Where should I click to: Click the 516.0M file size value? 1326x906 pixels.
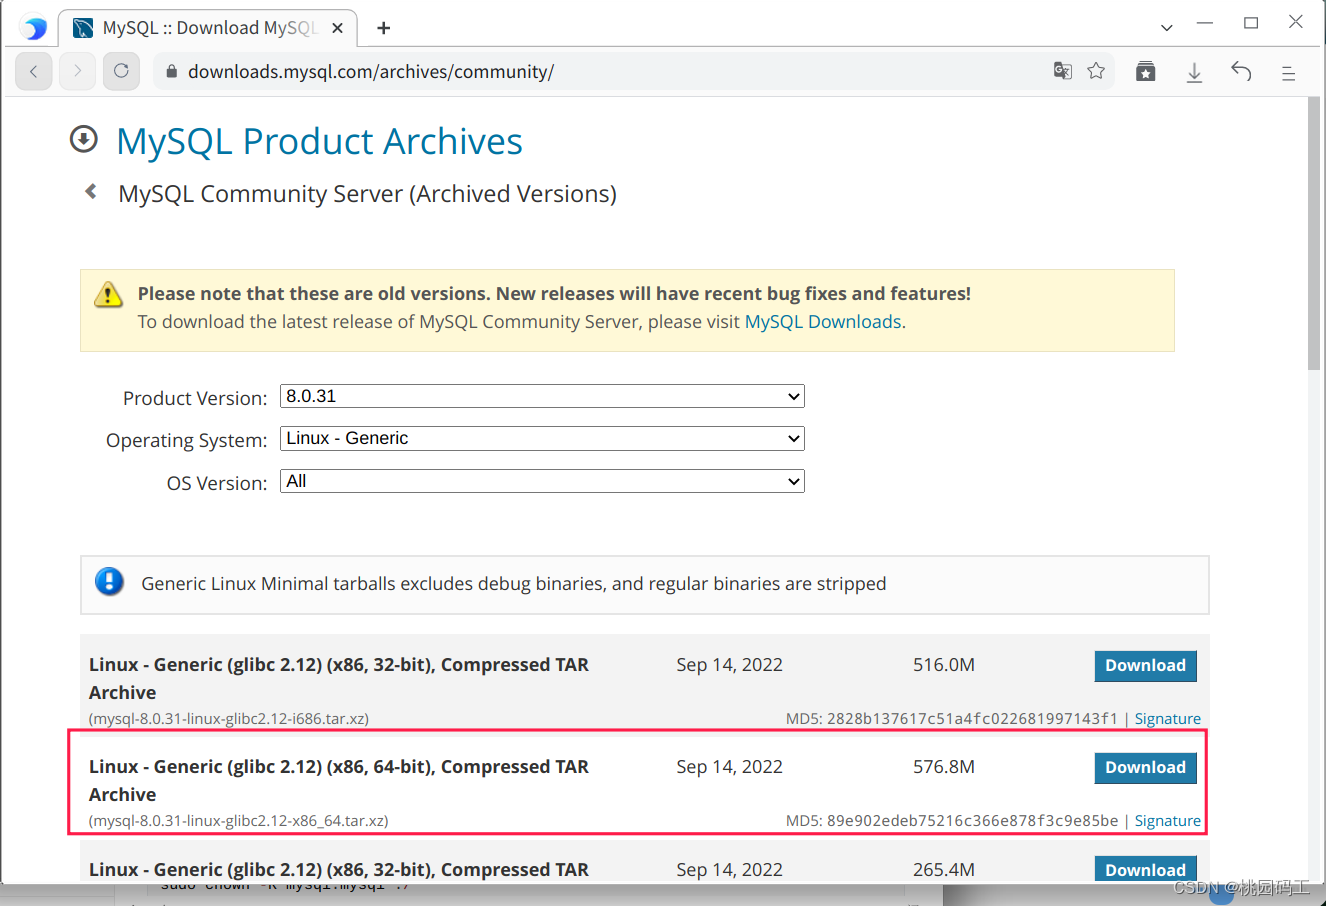[944, 665]
